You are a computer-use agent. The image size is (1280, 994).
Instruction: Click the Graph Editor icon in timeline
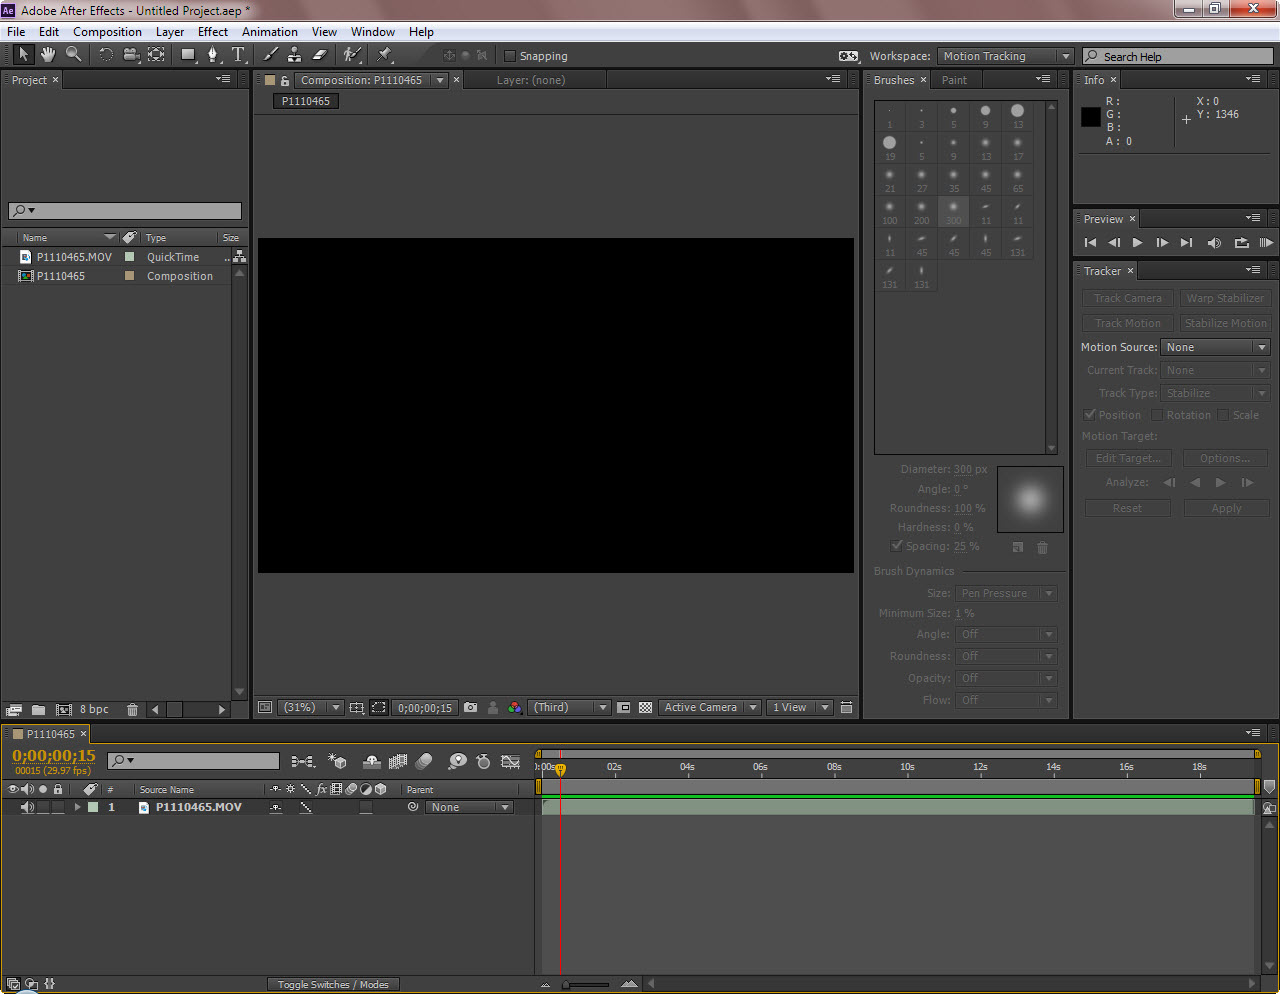click(510, 761)
